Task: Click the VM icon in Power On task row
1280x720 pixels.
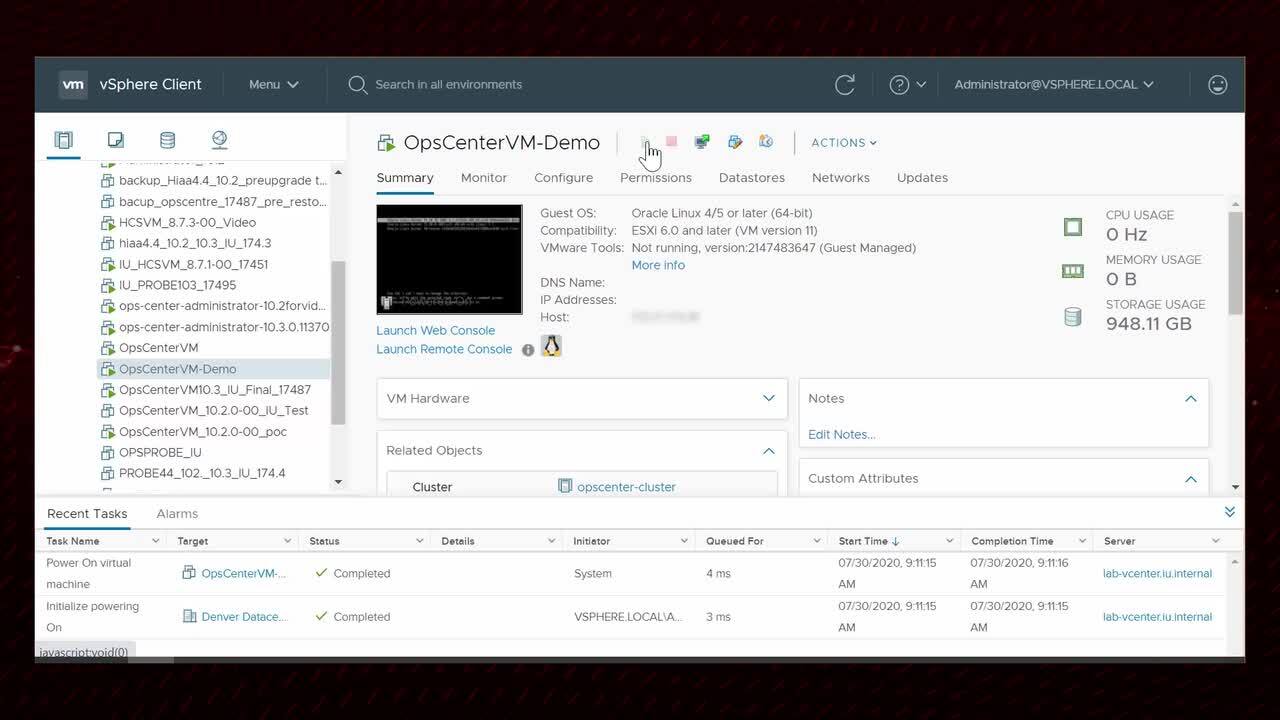Action: [x=189, y=573]
